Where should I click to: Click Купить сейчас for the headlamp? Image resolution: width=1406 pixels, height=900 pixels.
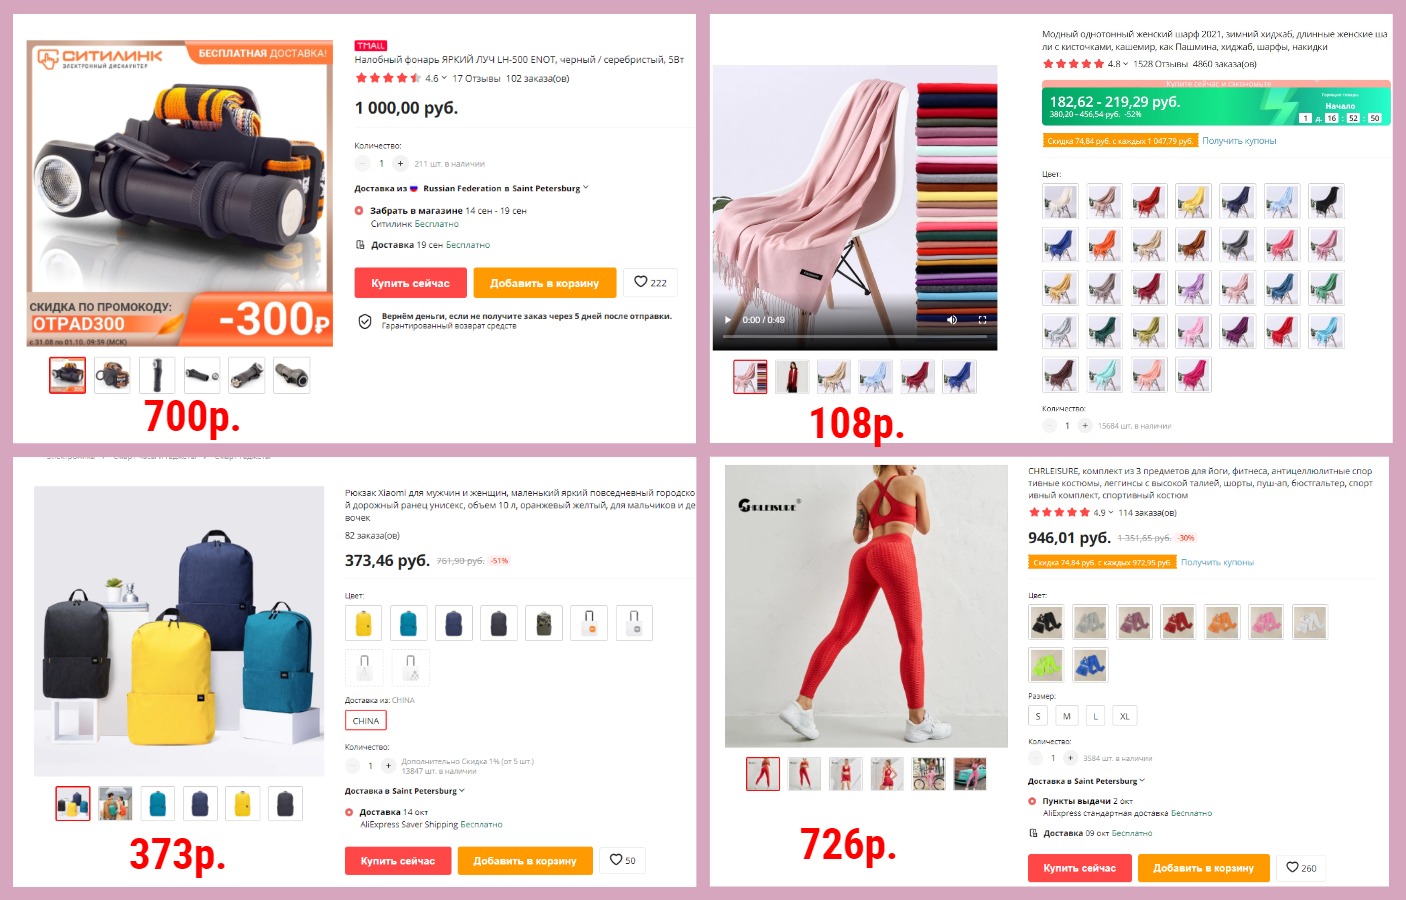[410, 283]
